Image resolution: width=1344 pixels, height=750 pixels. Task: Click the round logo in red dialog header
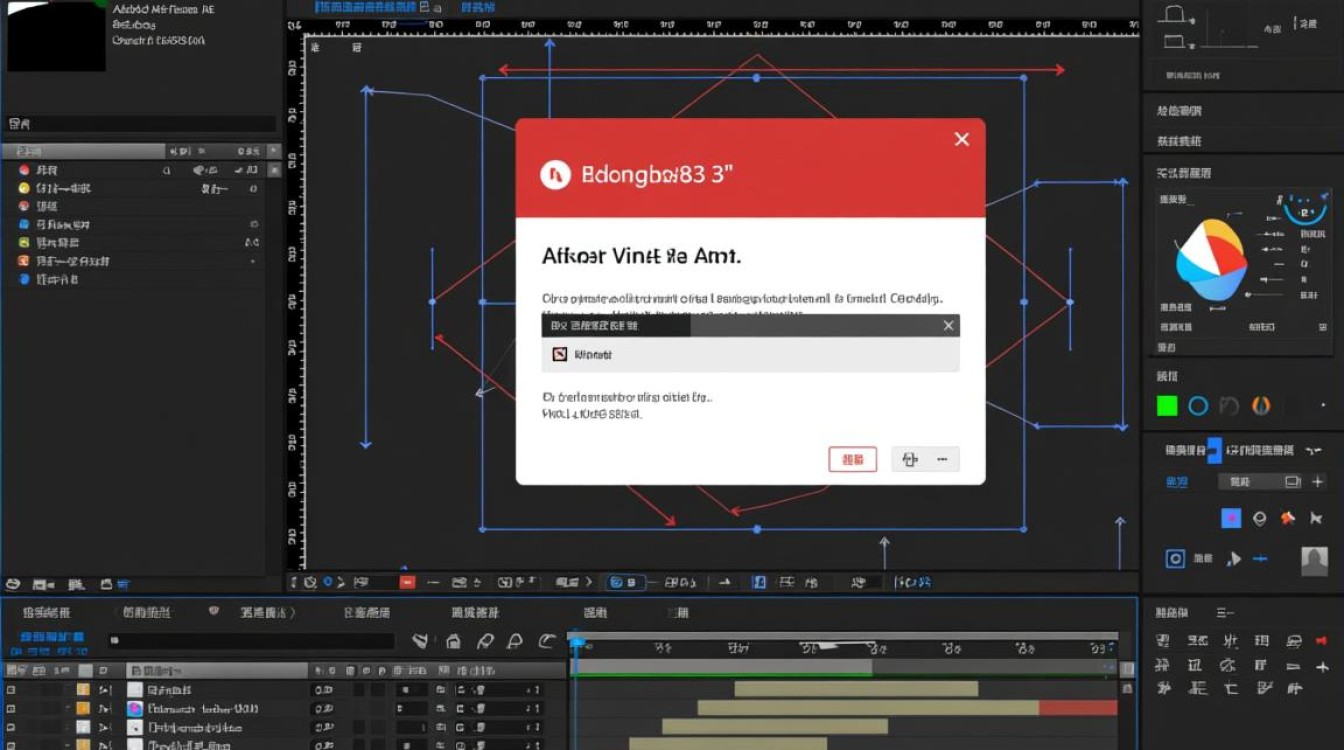tap(555, 175)
